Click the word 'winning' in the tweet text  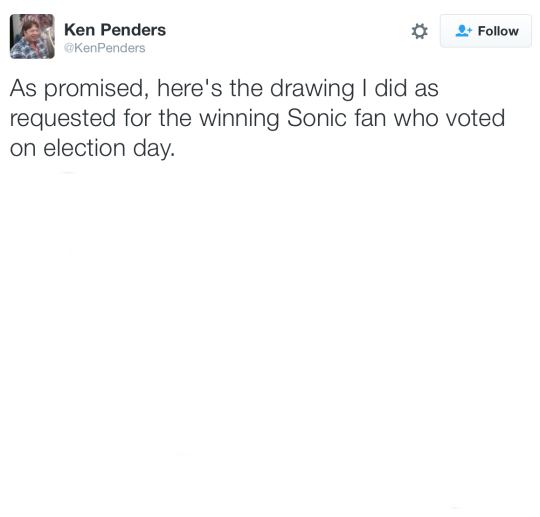pyautogui.click(x=239, y=119)
